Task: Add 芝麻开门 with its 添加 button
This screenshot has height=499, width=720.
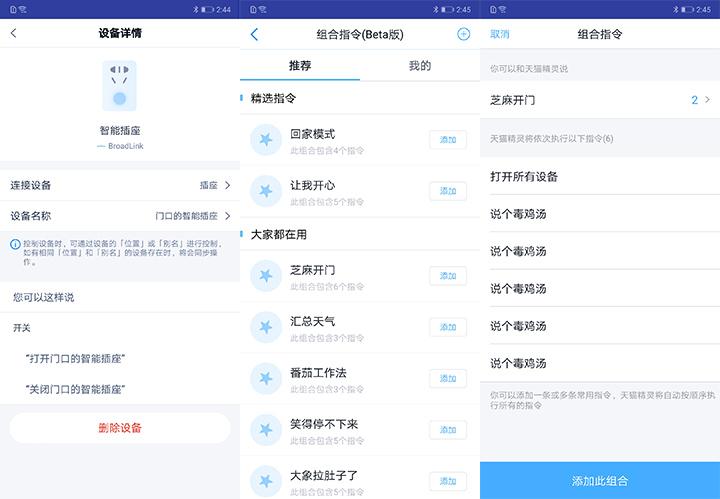Action: 448,276
